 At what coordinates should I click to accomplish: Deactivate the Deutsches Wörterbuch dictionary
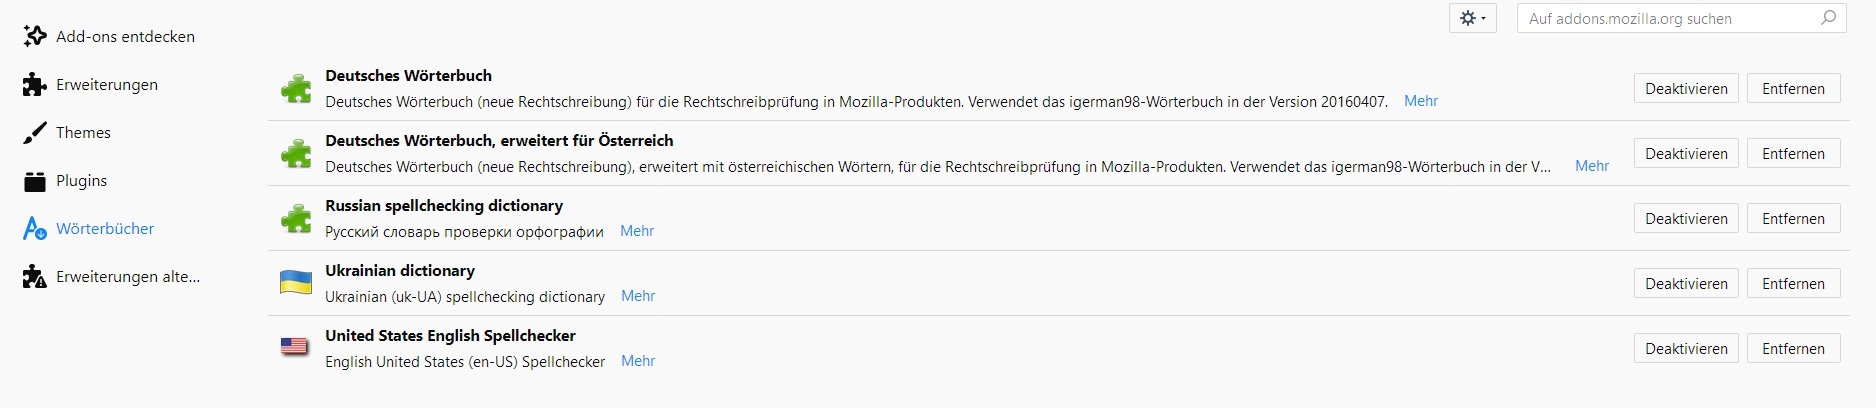[x=1686, y=89]
